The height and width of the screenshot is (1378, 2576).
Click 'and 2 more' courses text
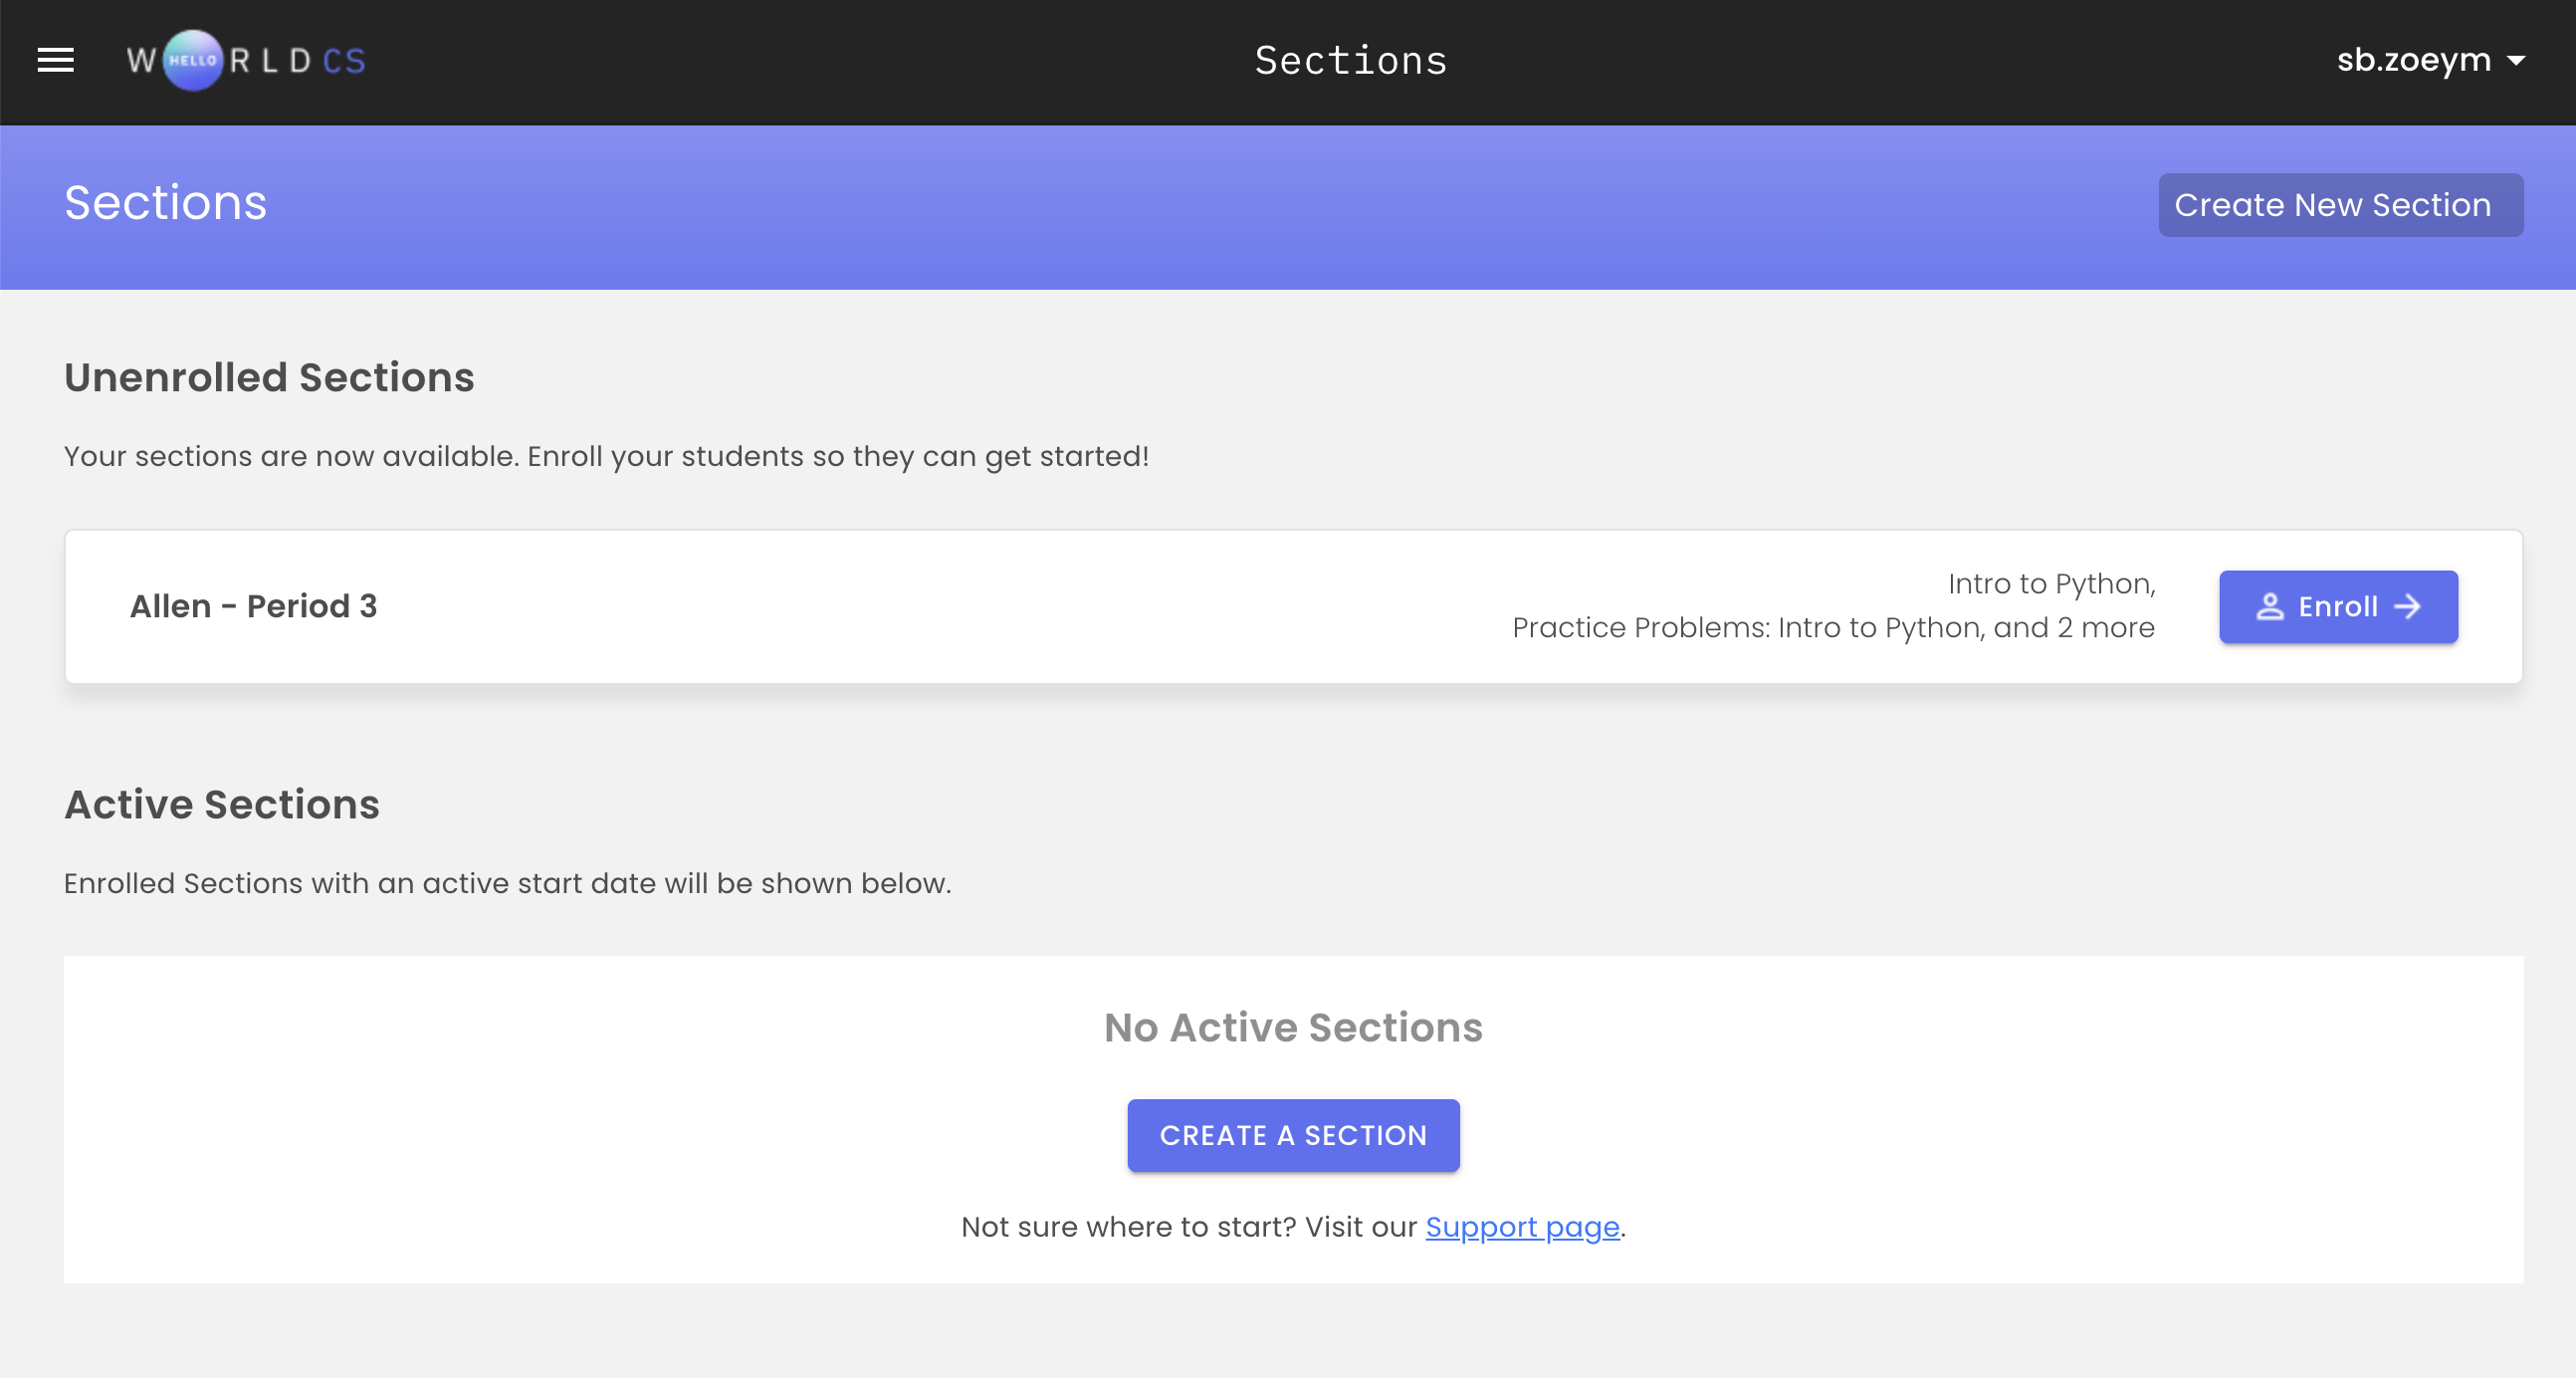pyautogui.click(x=2074, y=628)
